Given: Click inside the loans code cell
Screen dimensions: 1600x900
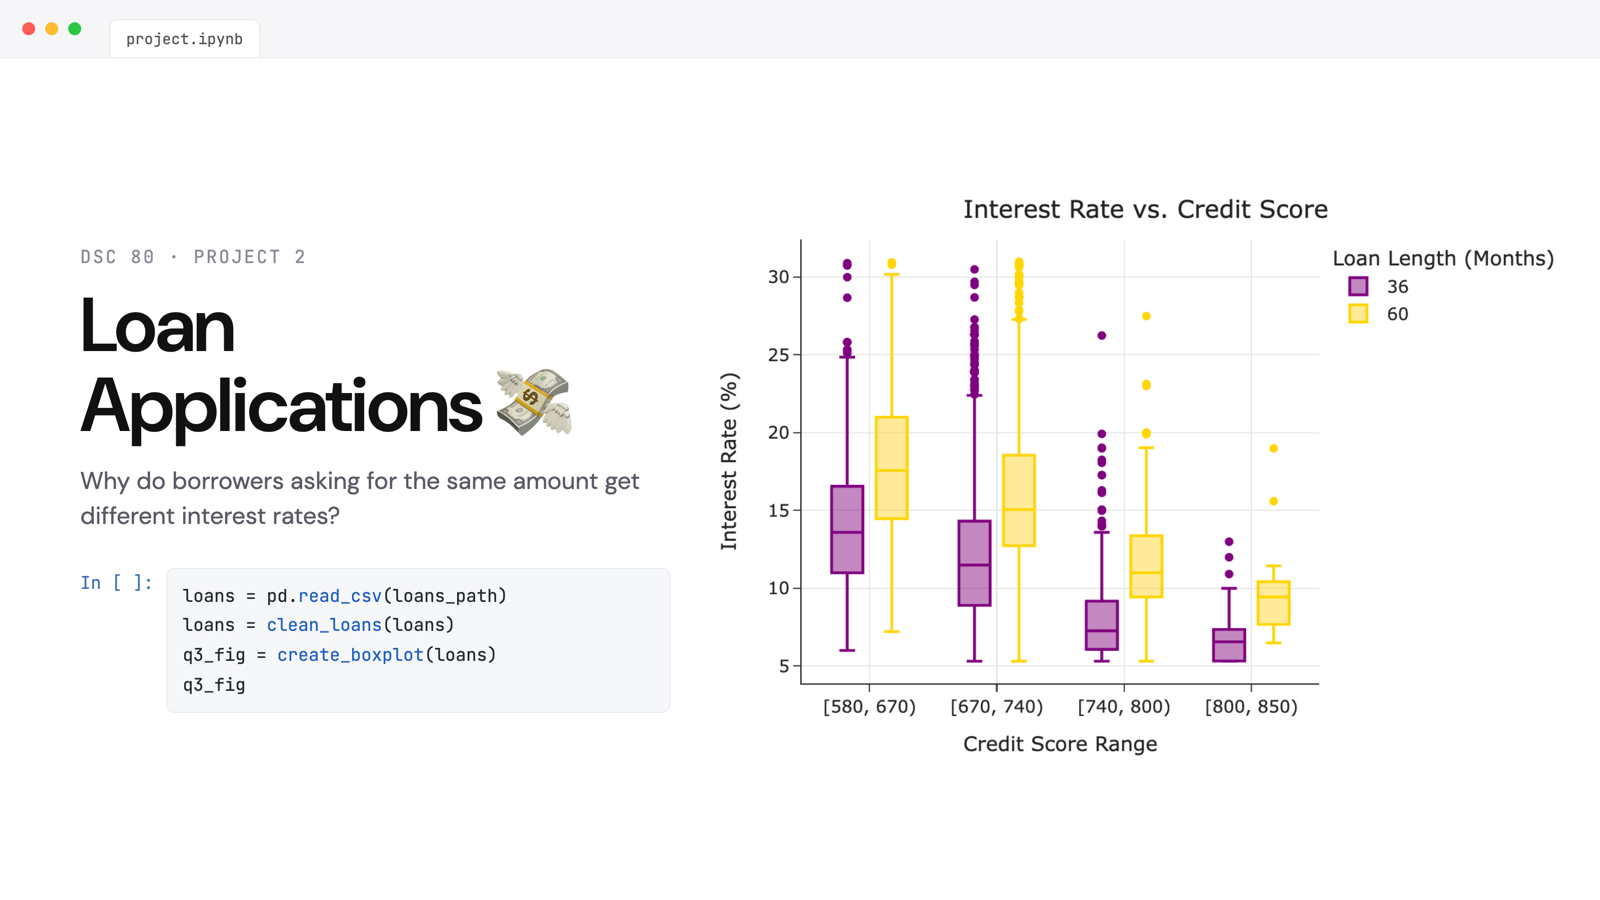Looking at the screenshot, I should tap(418, 640).
